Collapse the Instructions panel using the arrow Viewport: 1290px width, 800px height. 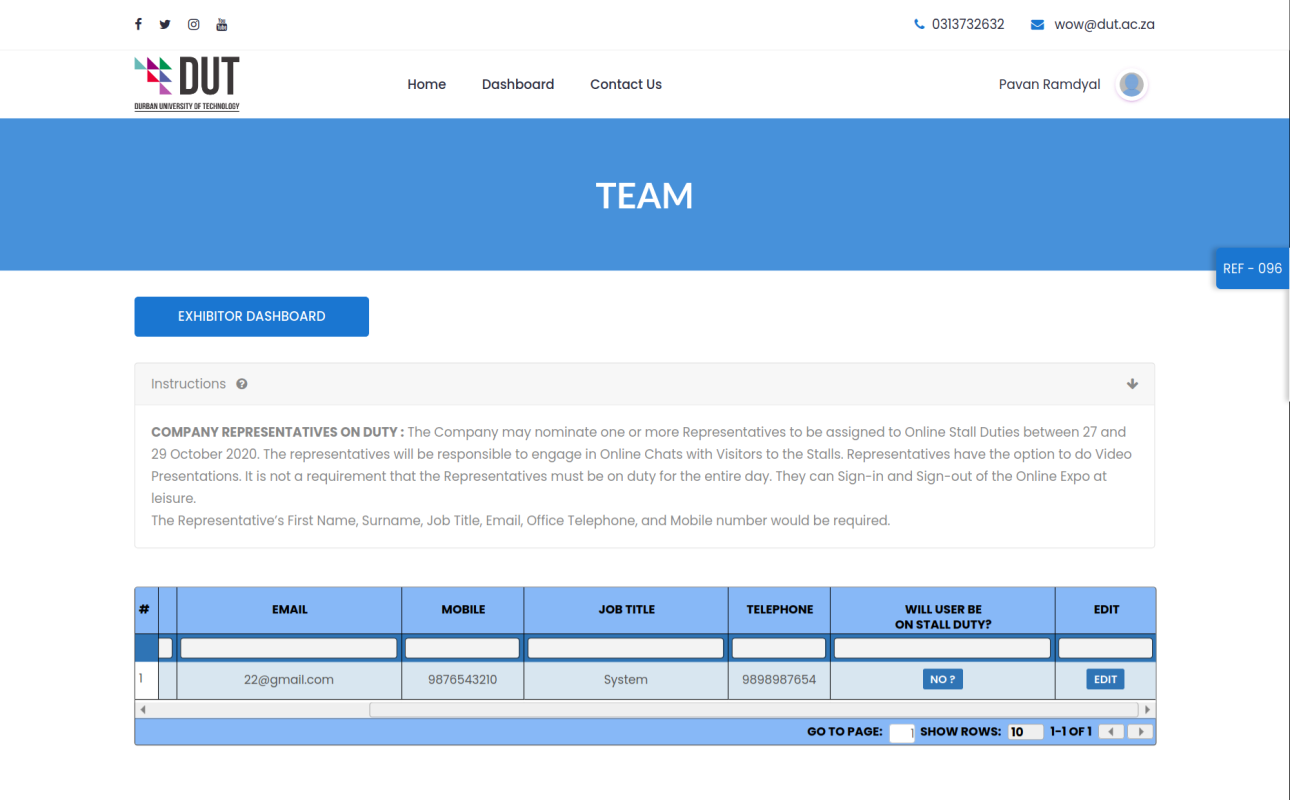tap(1132, 384)
